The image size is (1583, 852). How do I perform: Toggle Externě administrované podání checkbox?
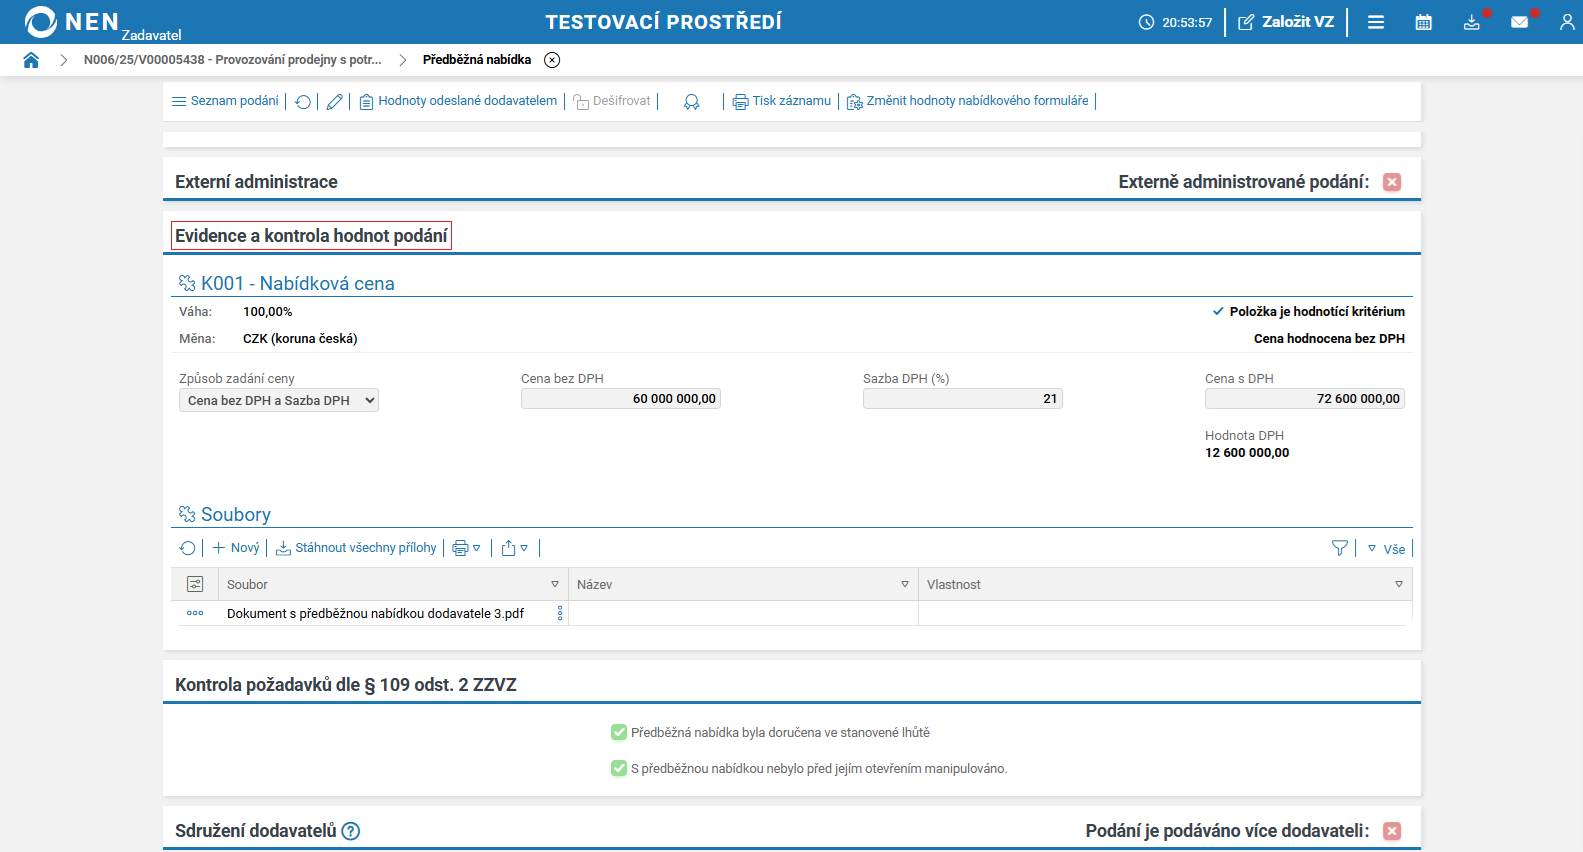pos(1391,182)
